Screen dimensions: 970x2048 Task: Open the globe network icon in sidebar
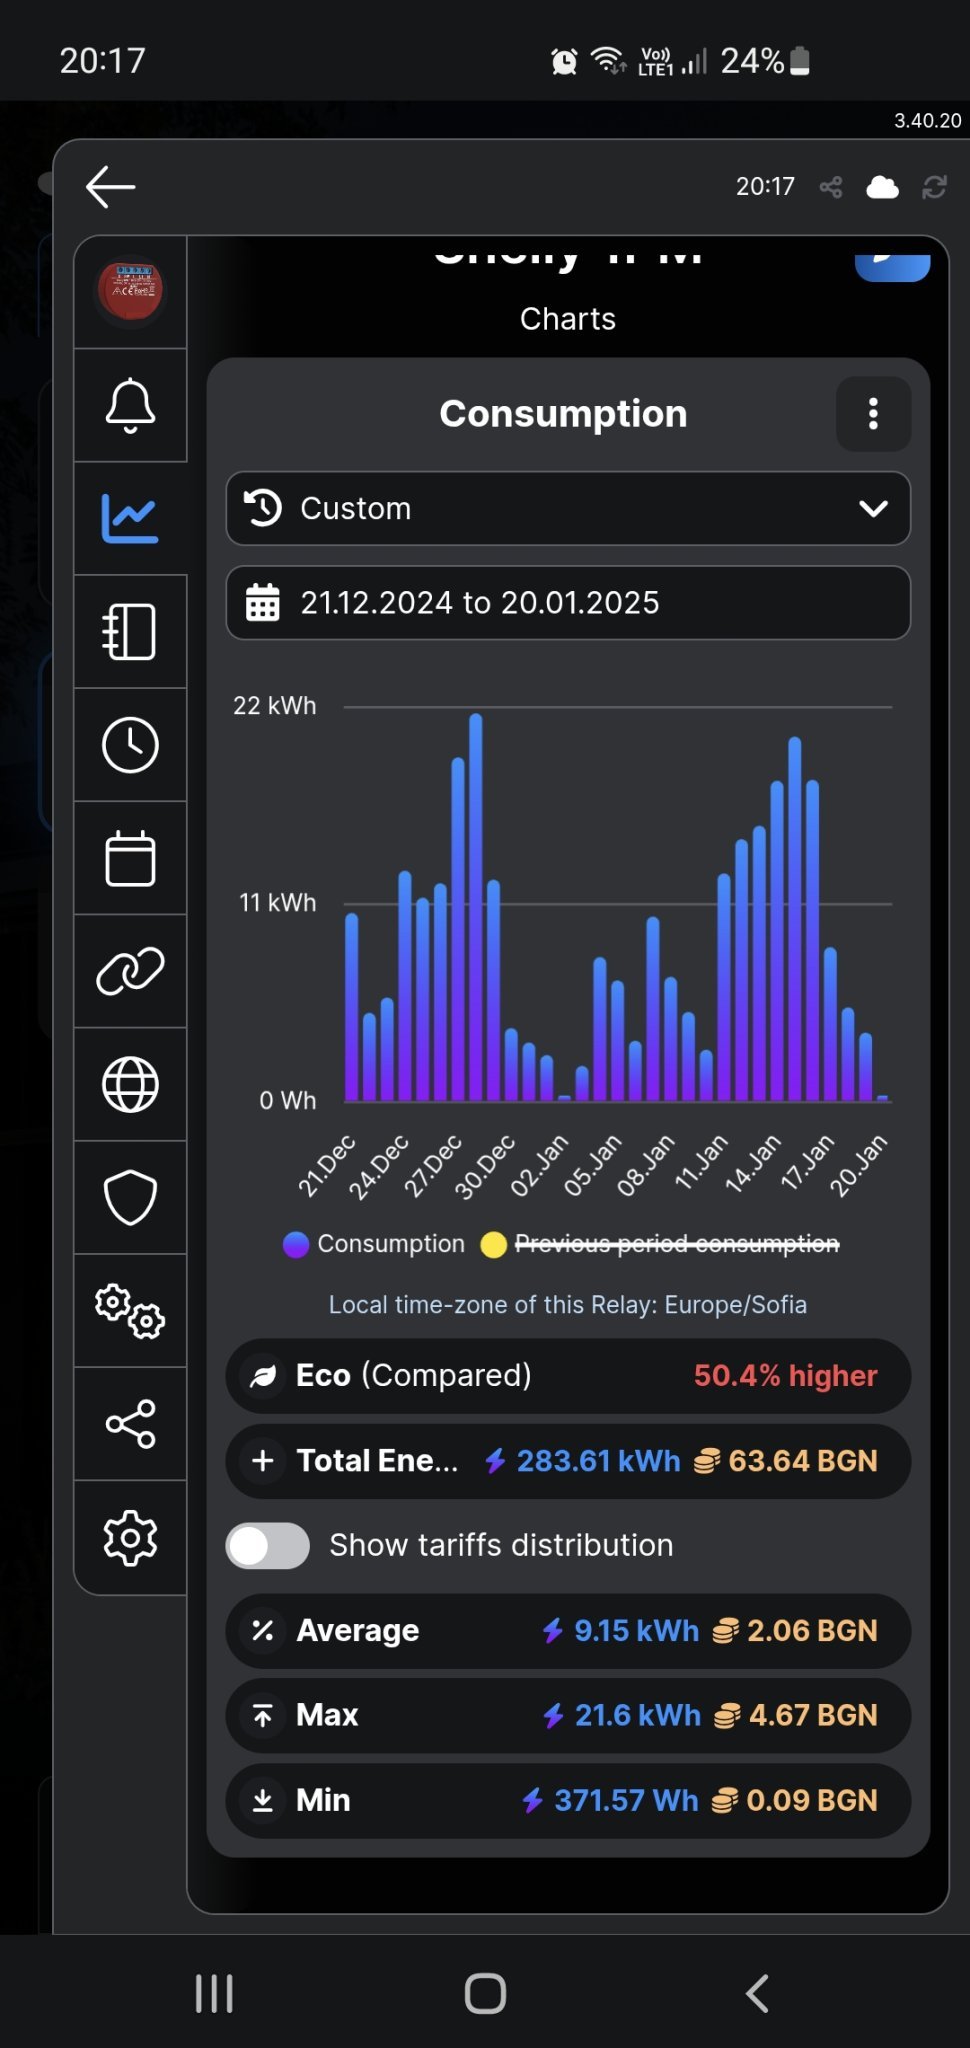click(x=130, y=1084)
